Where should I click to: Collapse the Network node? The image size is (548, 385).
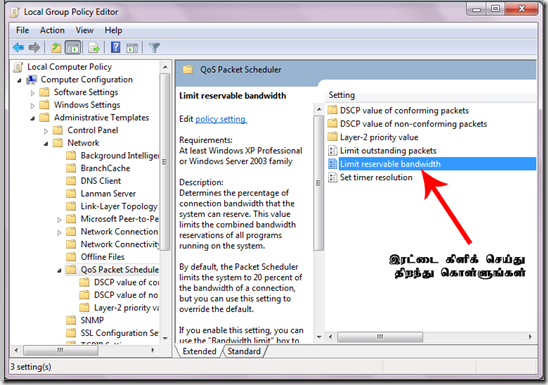pyautogui.click(x=46, y=144)
